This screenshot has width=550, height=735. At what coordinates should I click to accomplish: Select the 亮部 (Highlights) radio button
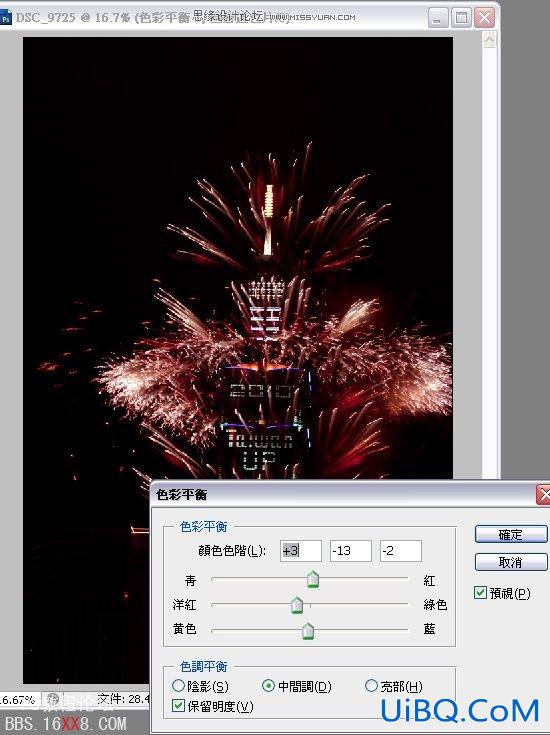pyautogui.click(x=370, y=686)
